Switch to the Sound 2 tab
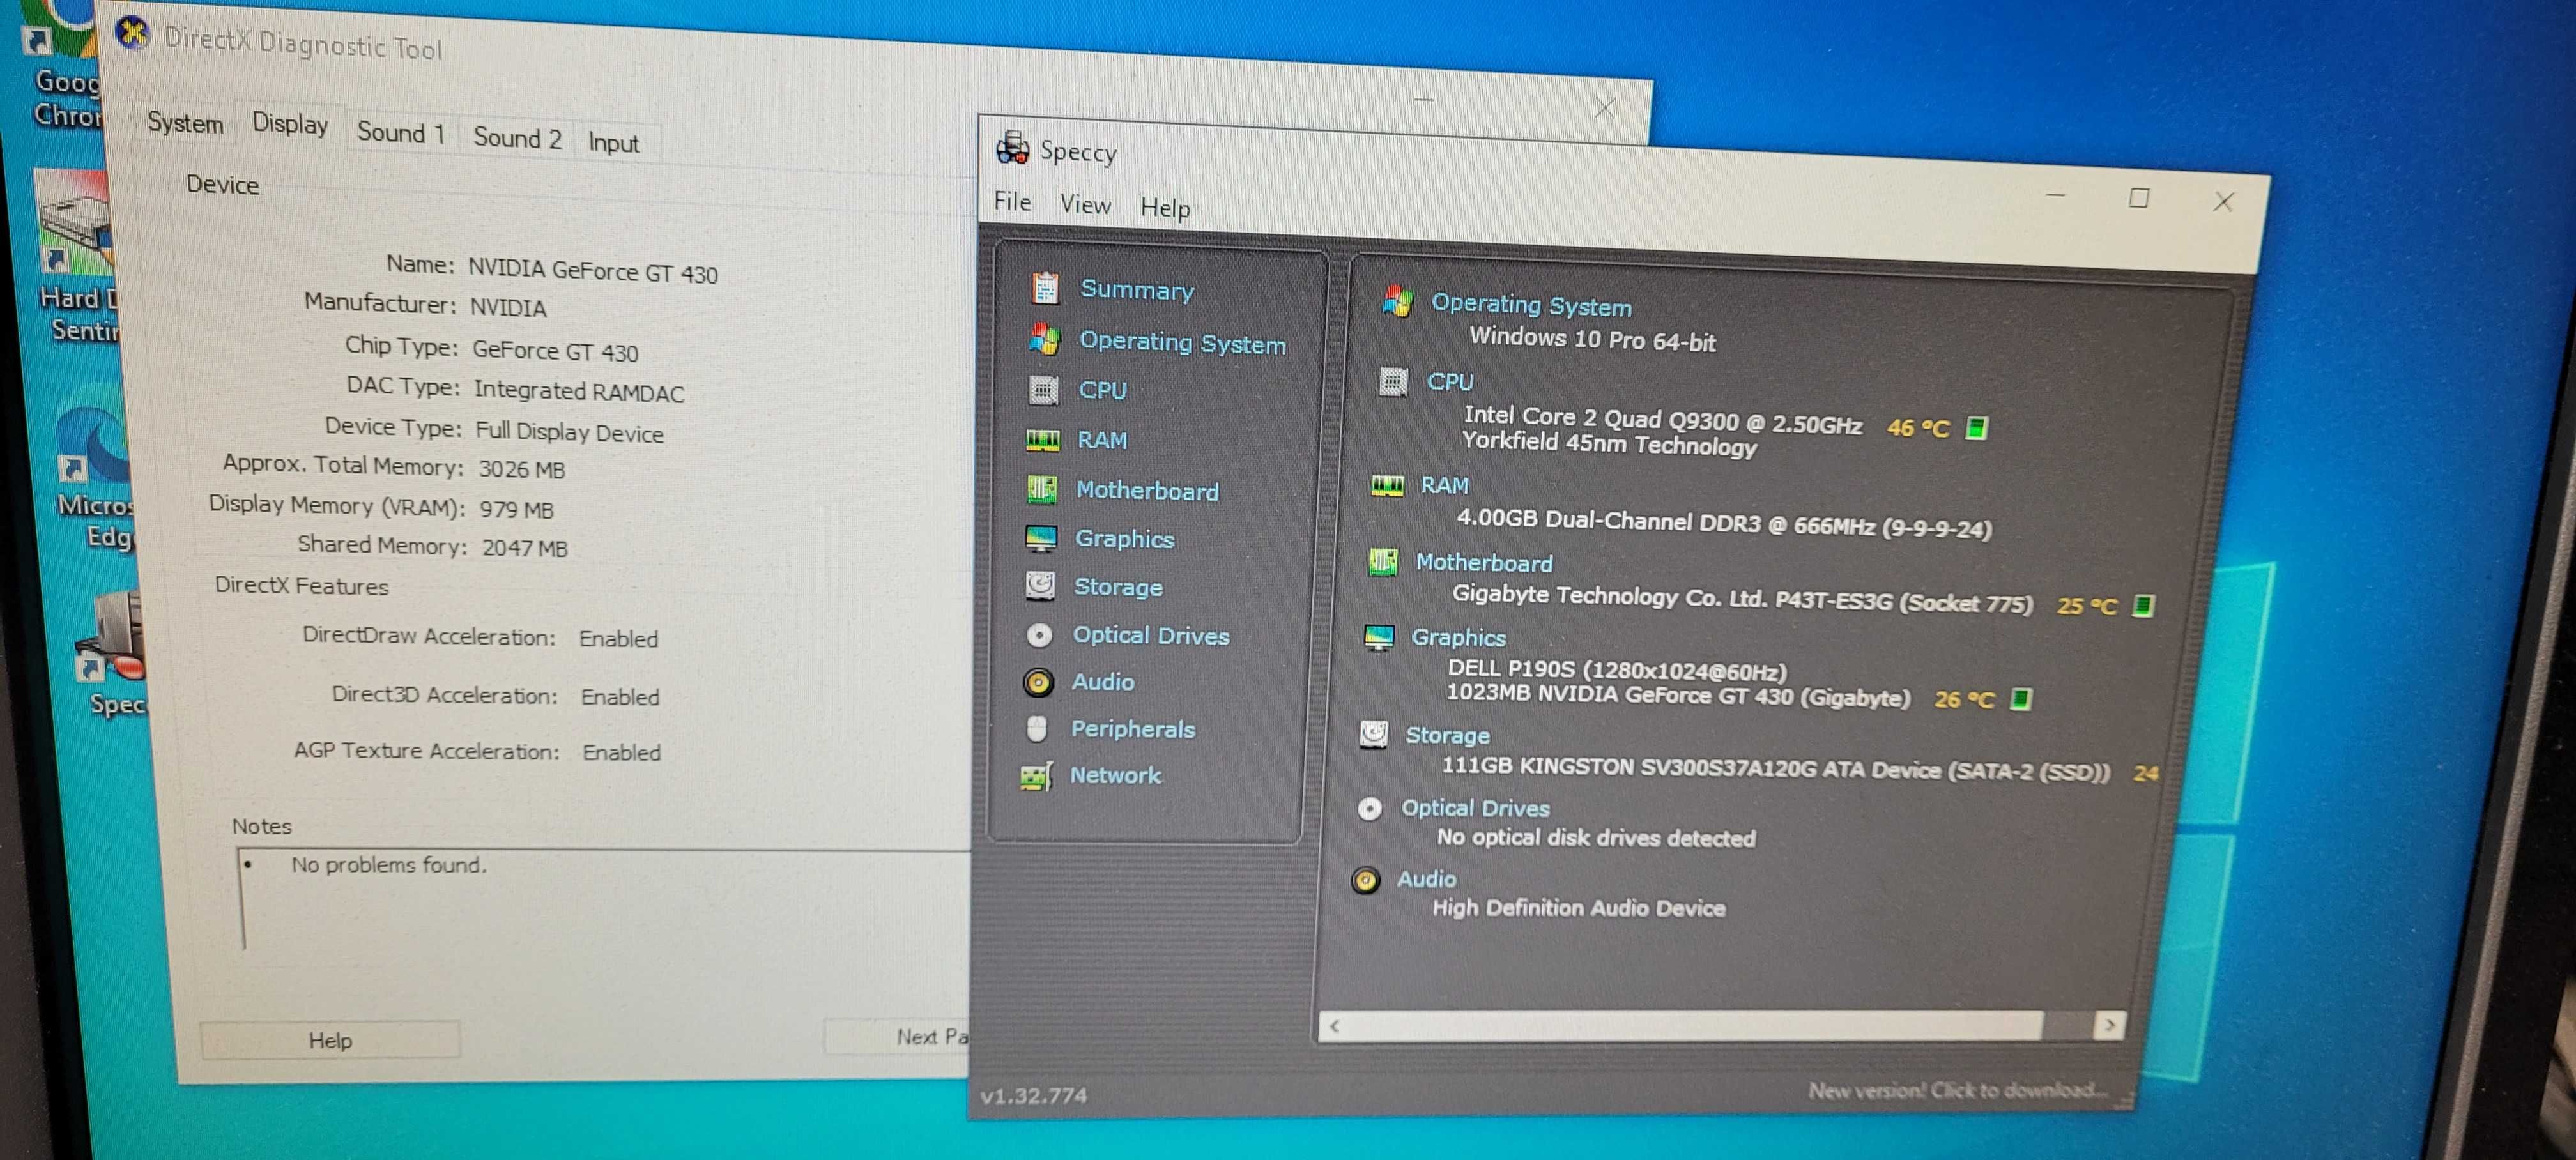The height and width of the screenshot is (1160, 2576). point(517,137)
